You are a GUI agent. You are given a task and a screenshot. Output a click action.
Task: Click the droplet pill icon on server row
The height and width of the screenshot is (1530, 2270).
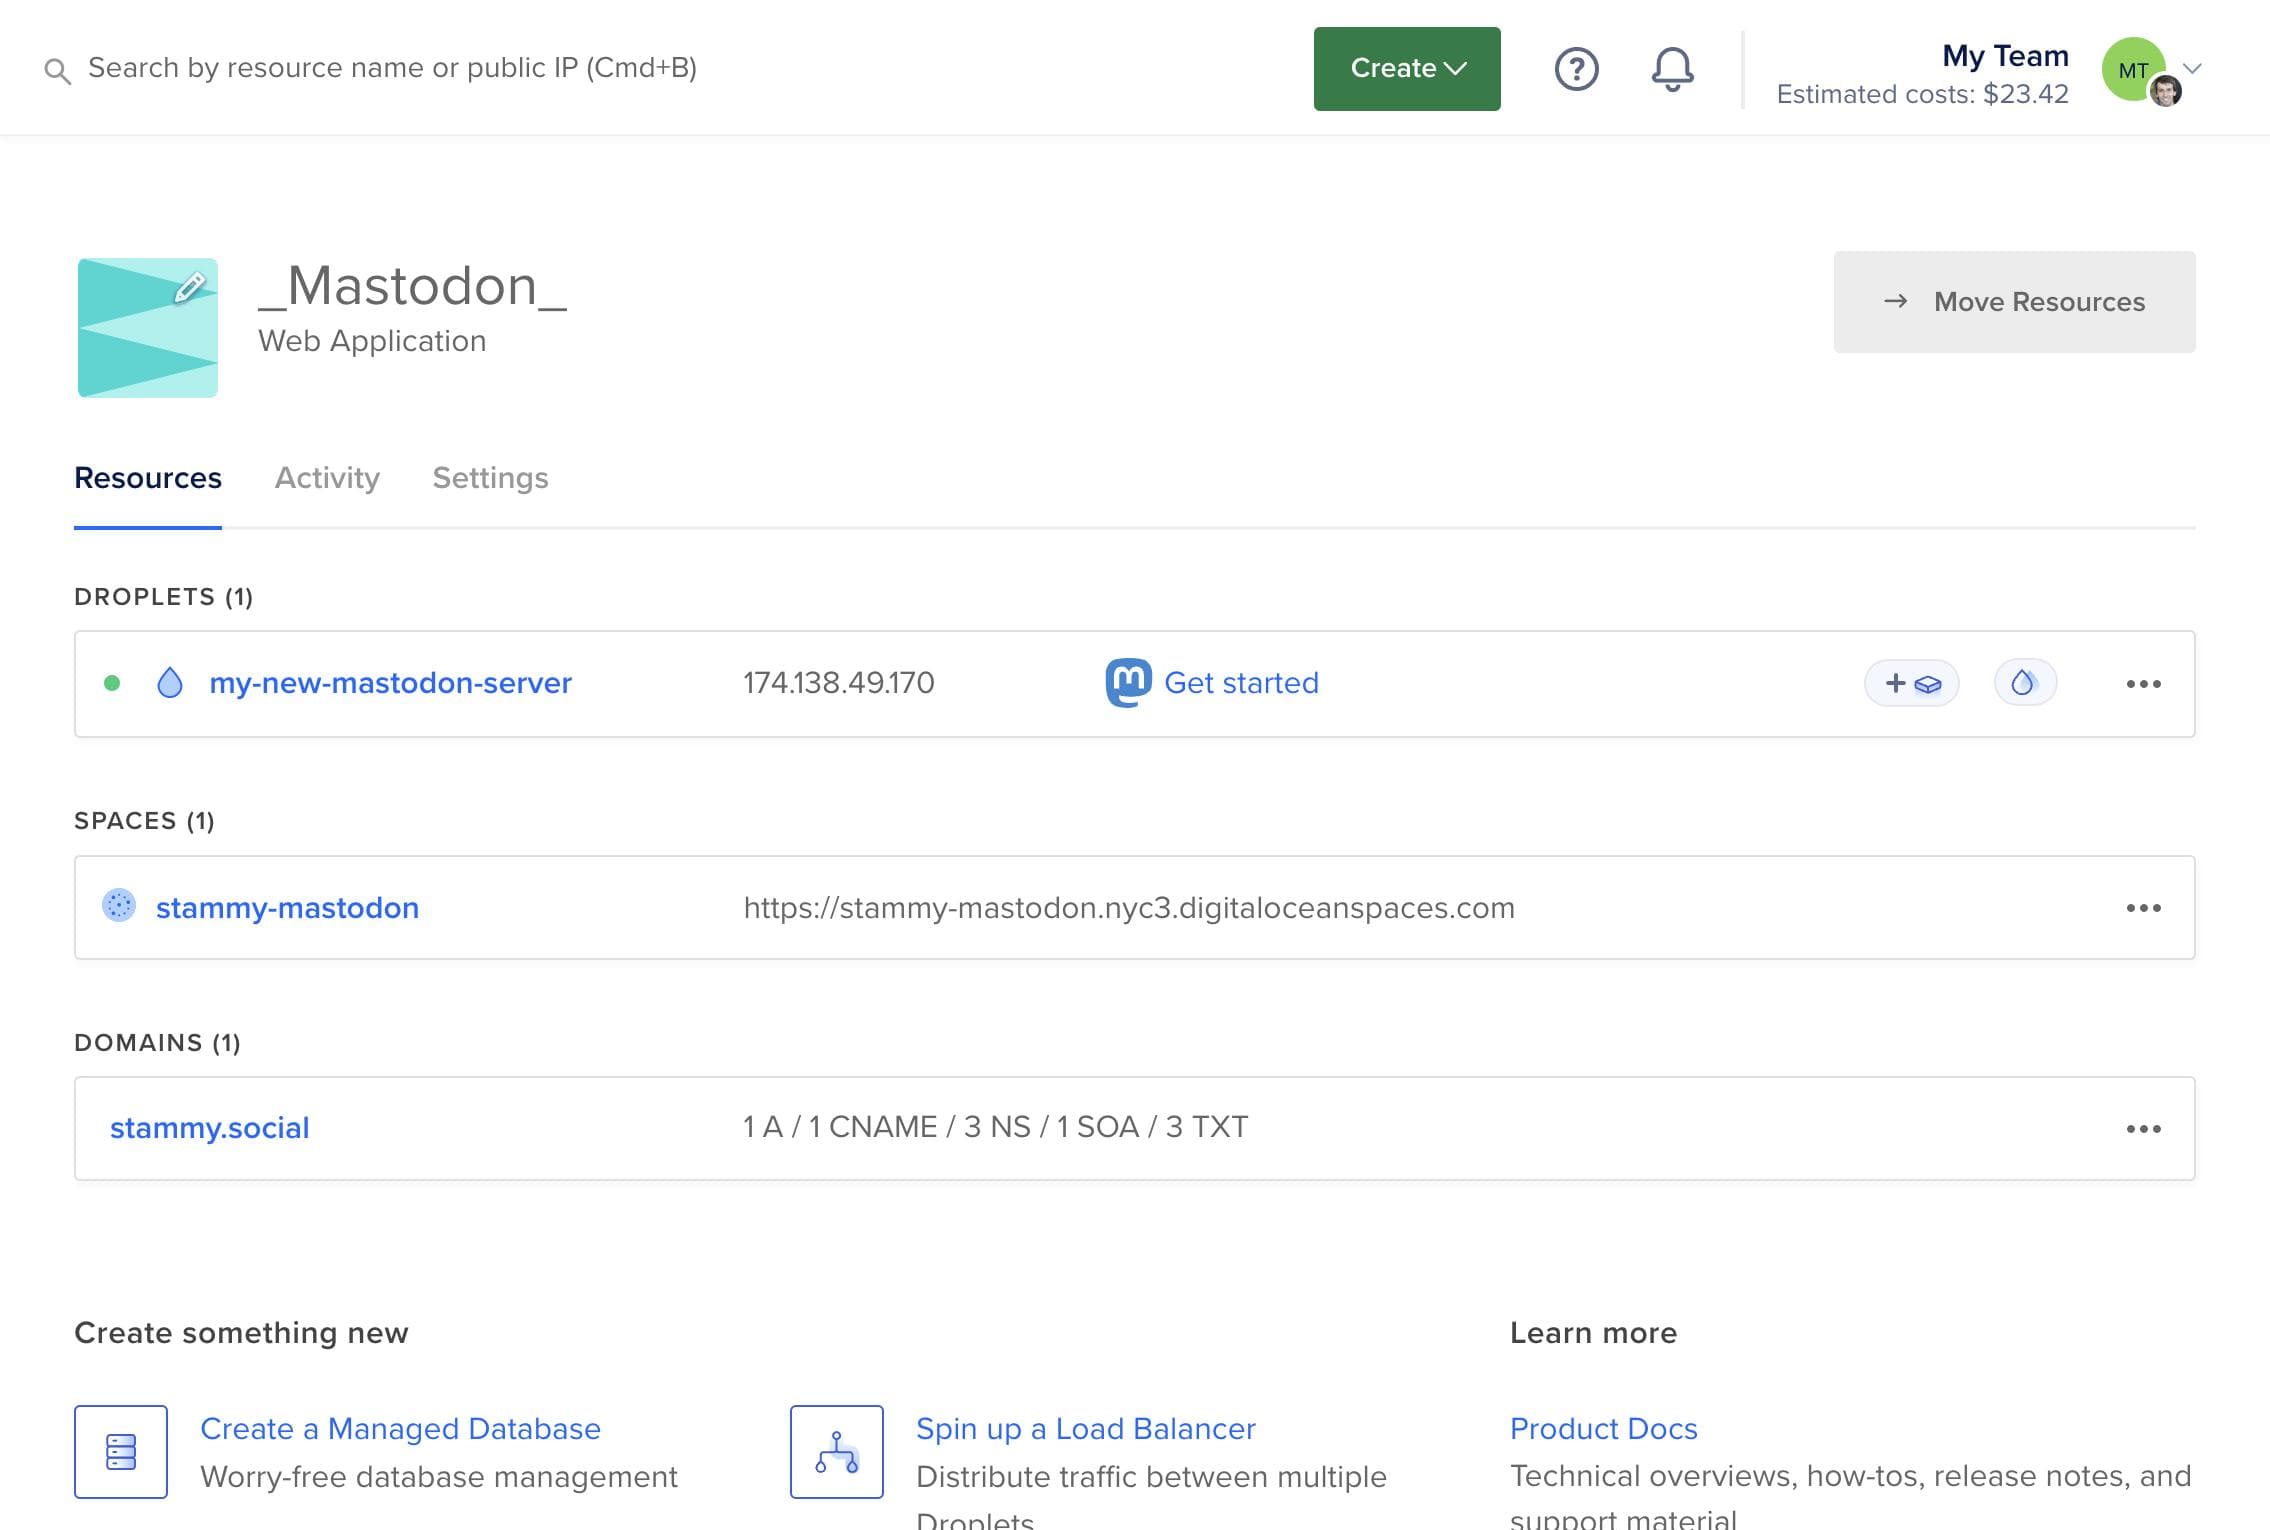[2024, 683]
